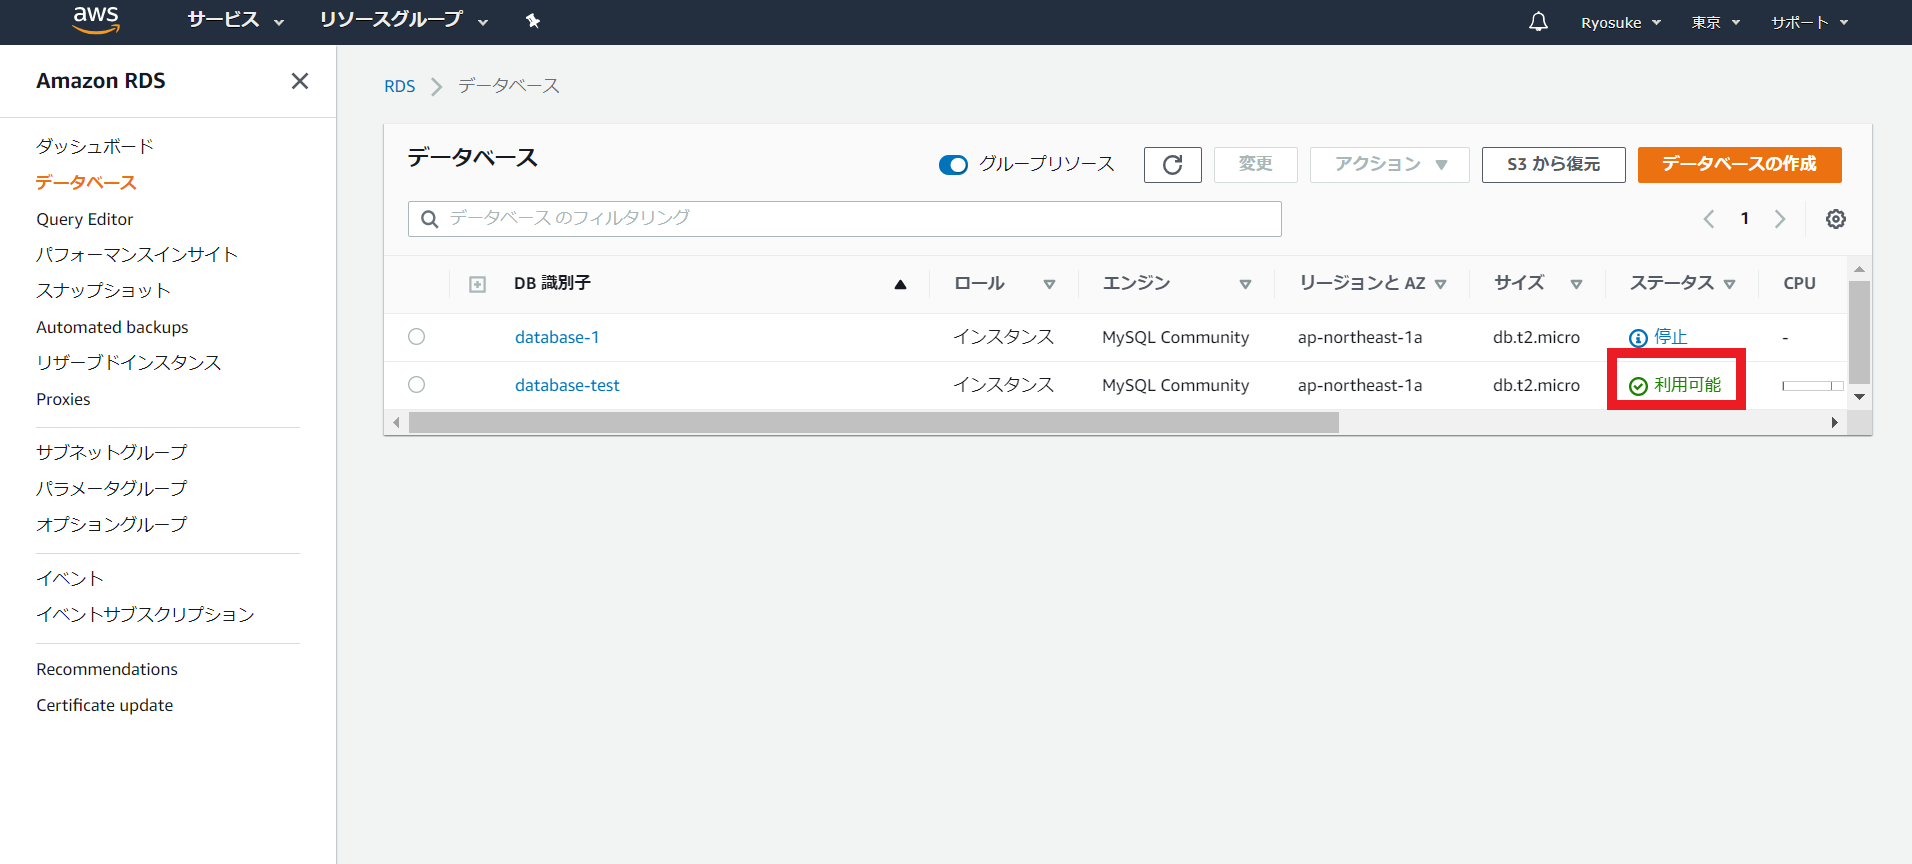Open the database-test link
This screenshot has width=1912, height=864.
point(567,385)
